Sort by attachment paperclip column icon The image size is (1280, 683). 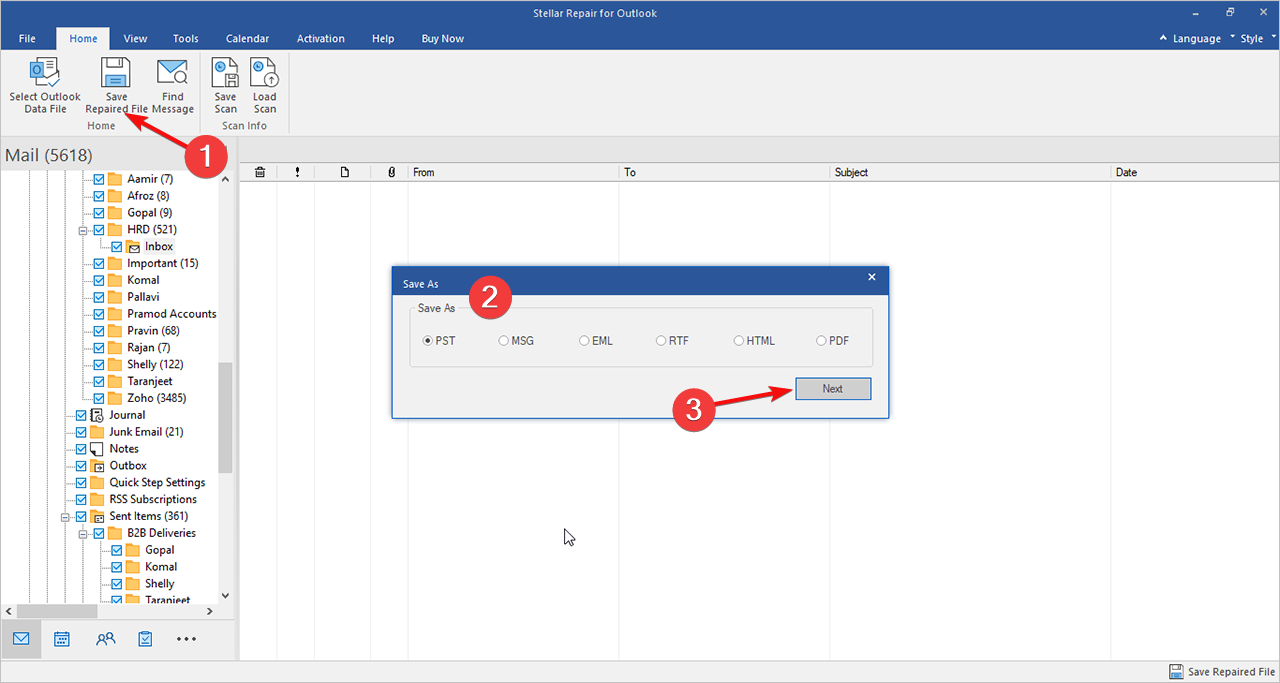(x=392, y=172)
